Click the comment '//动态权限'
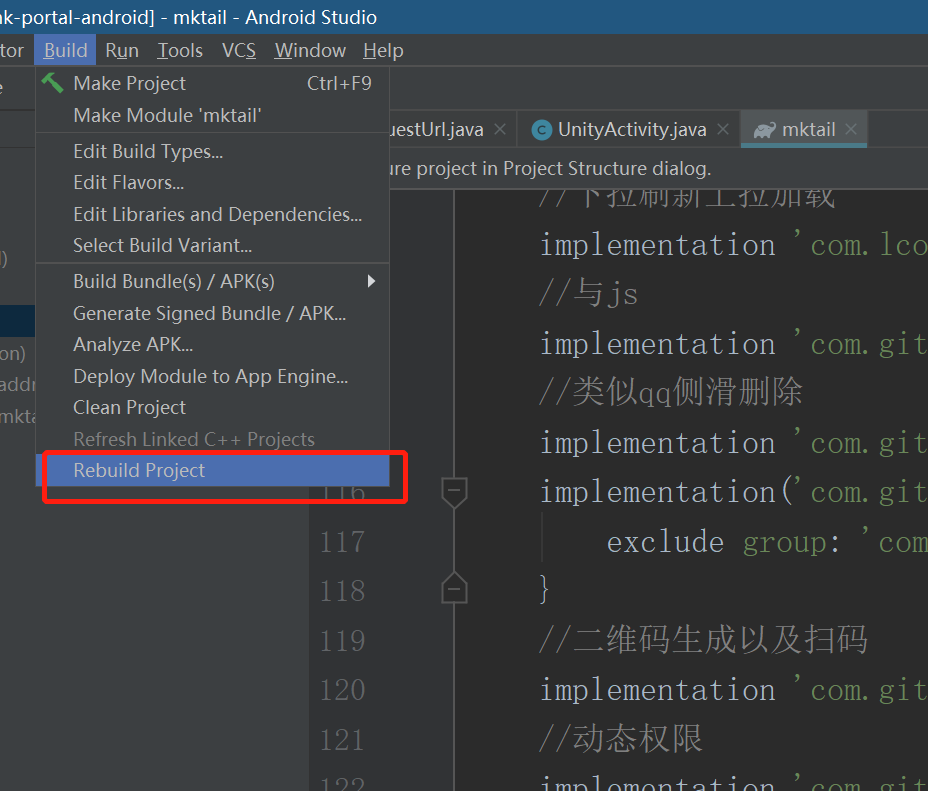The width and height of the screenshot is (928, 791). pos(621,738)
